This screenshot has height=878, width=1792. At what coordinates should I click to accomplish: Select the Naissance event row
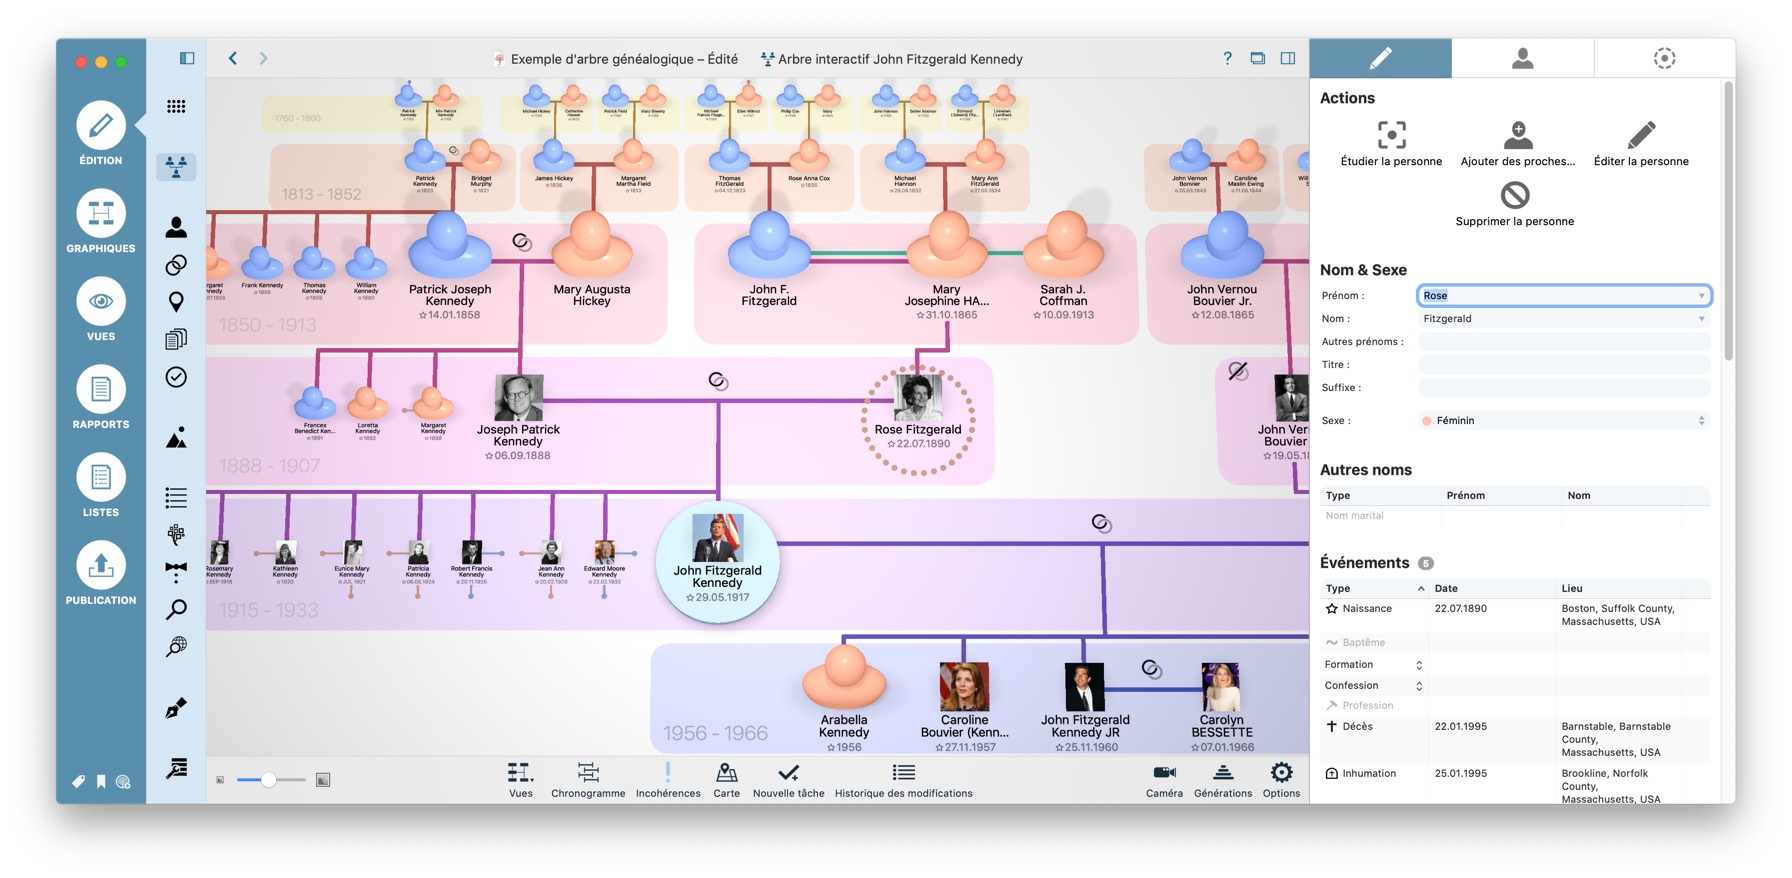[x=1515, y=615]
